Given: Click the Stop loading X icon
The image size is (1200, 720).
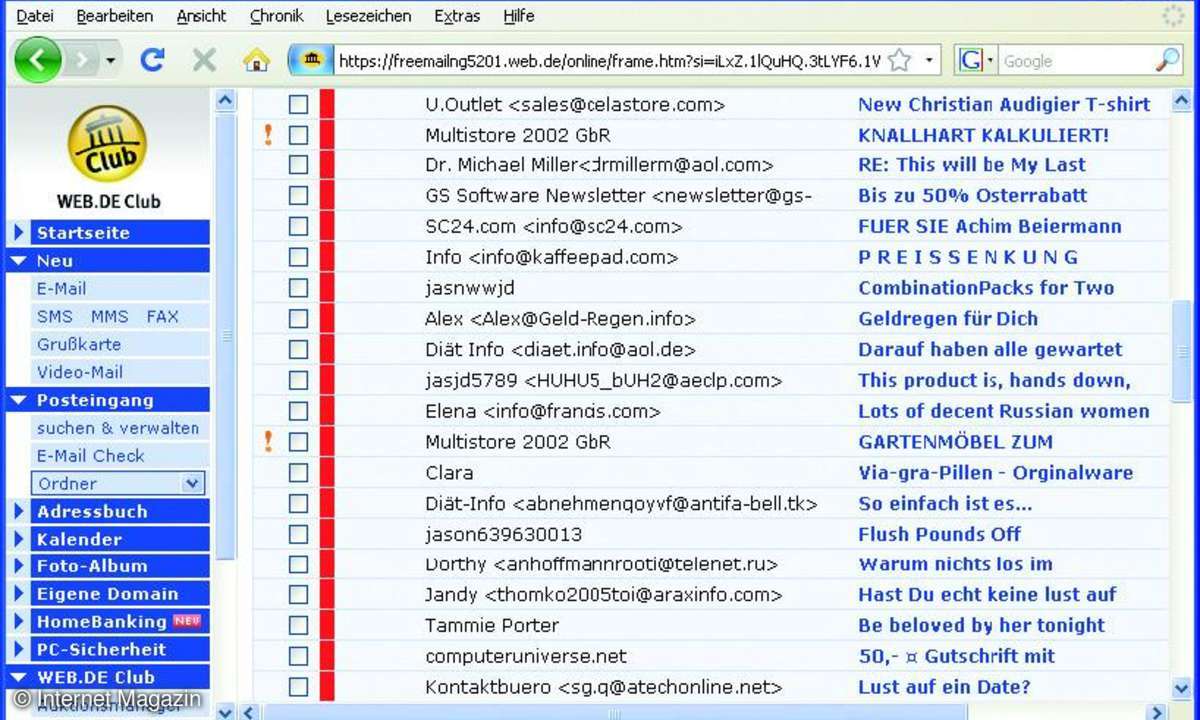Looking at the screenshot, I should pos(204,61).
